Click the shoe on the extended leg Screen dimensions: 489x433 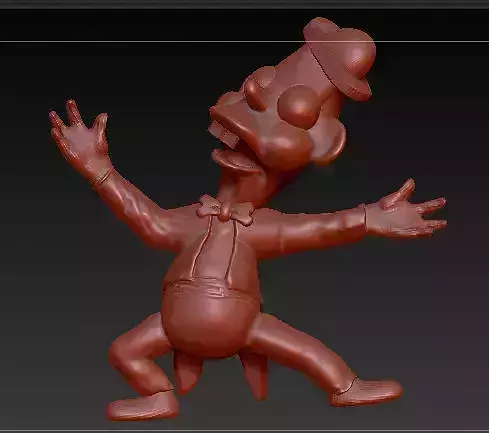tap(367, 392)
